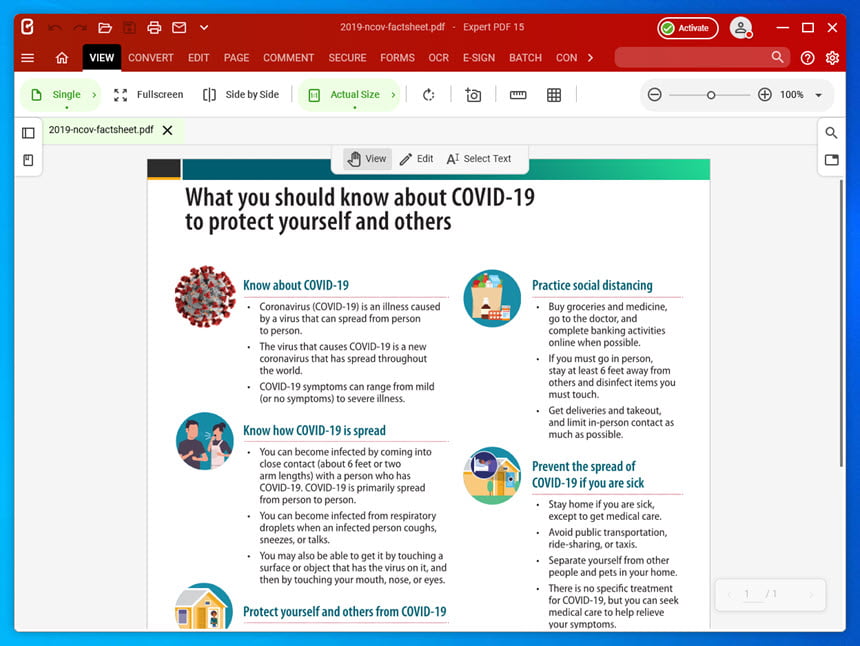Click the search magnifier in ribbon
The image size is (860, 646).
pyautogui.click(x=778, y=57)
